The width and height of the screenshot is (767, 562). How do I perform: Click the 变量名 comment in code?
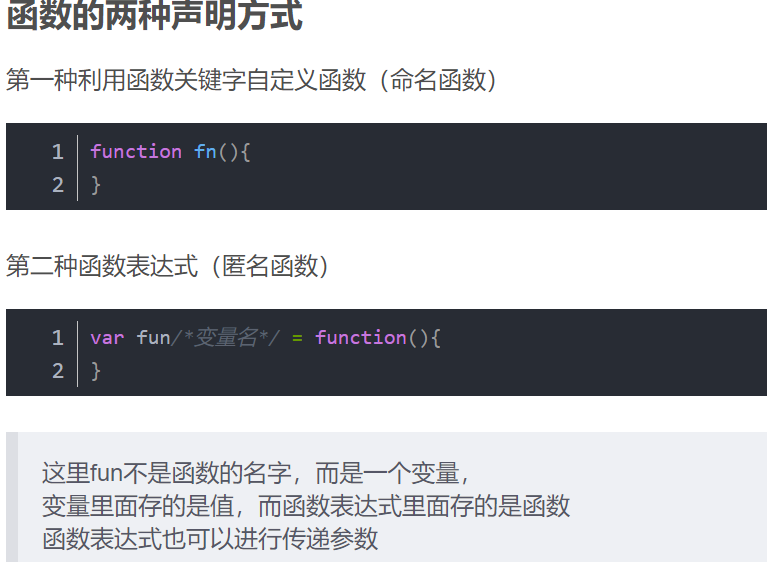coord(226,338)
